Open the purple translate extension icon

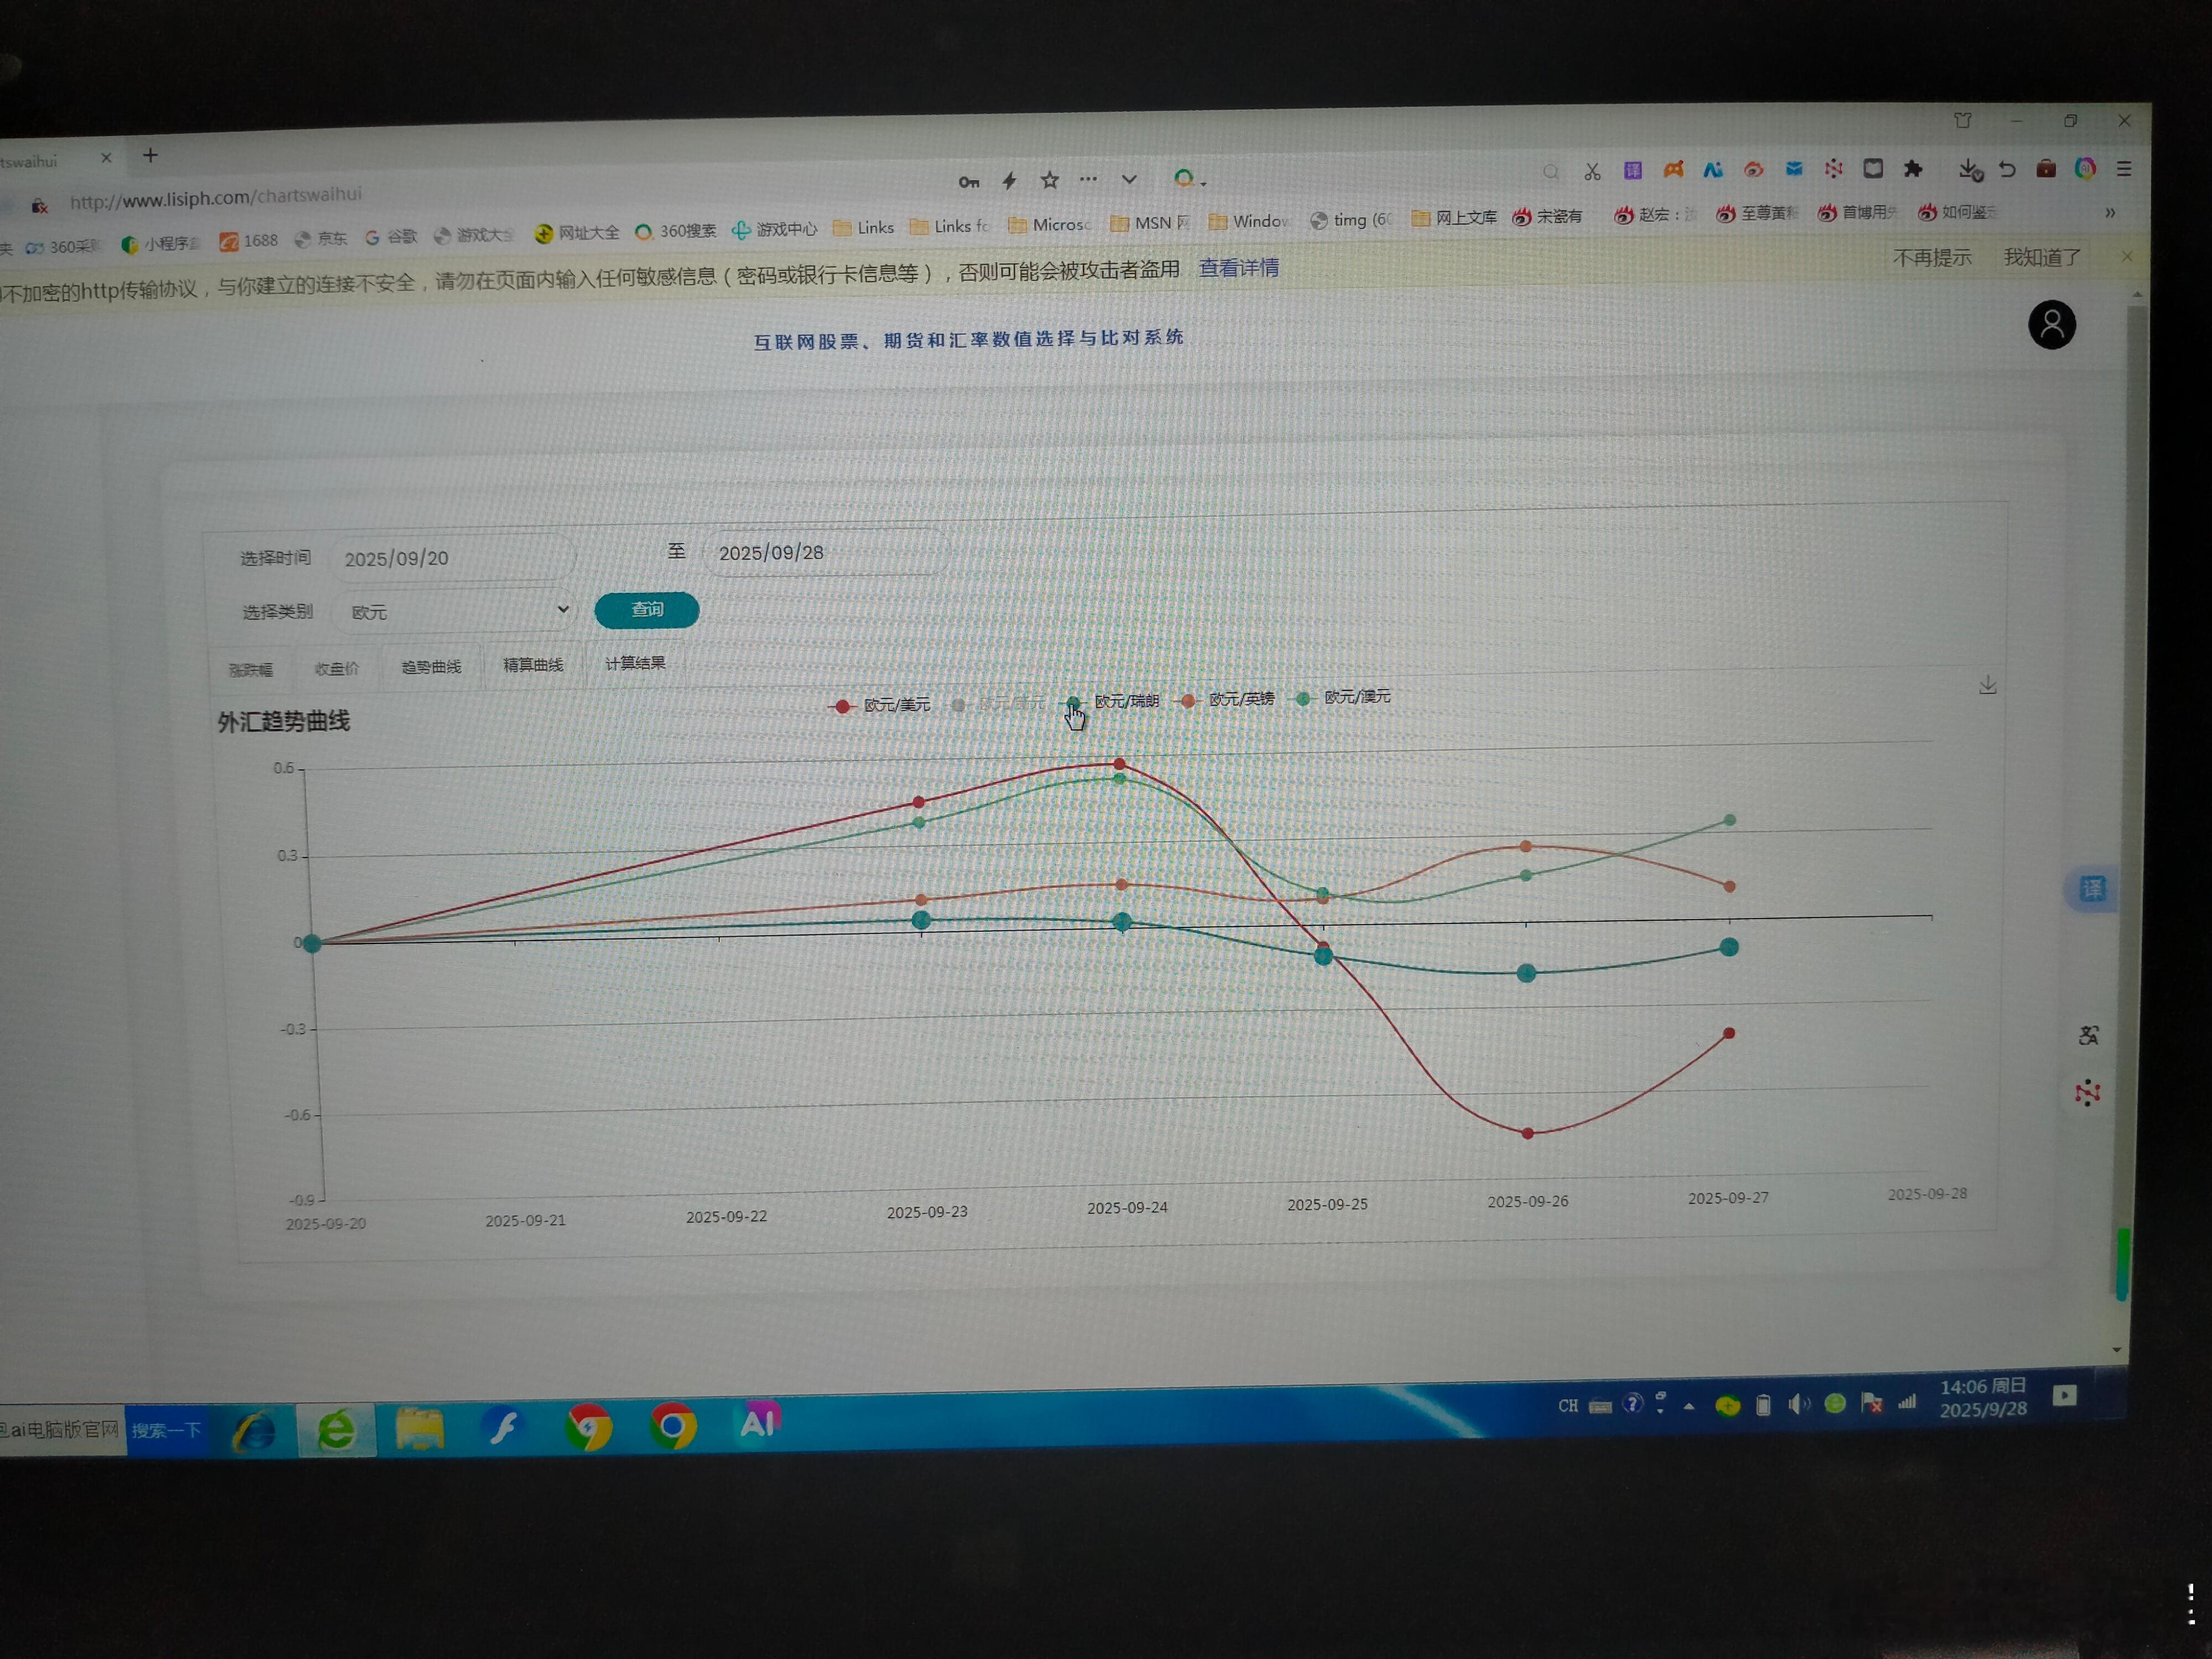click(1632, 170)
